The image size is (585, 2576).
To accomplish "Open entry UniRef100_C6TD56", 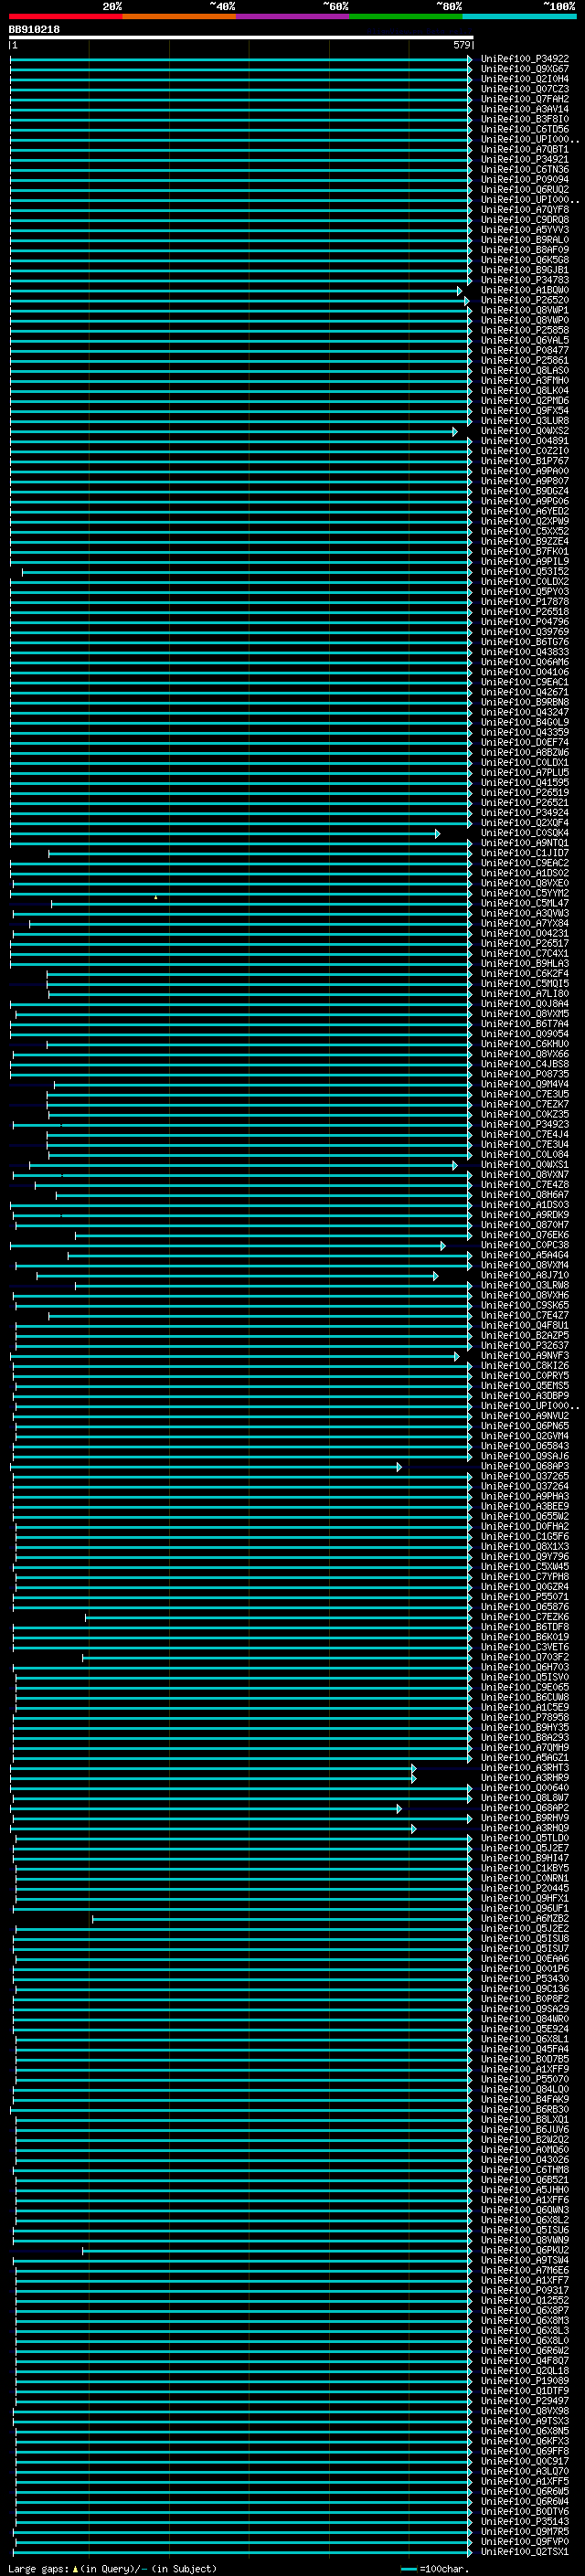I will [524, 129].
